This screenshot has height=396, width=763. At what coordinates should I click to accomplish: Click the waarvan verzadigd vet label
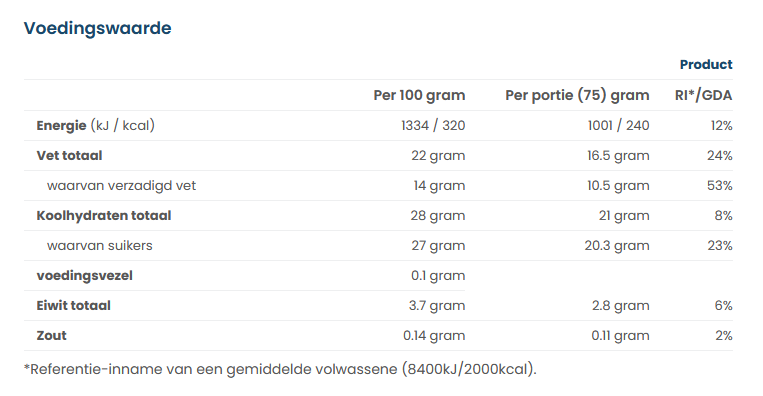[121, 186]
